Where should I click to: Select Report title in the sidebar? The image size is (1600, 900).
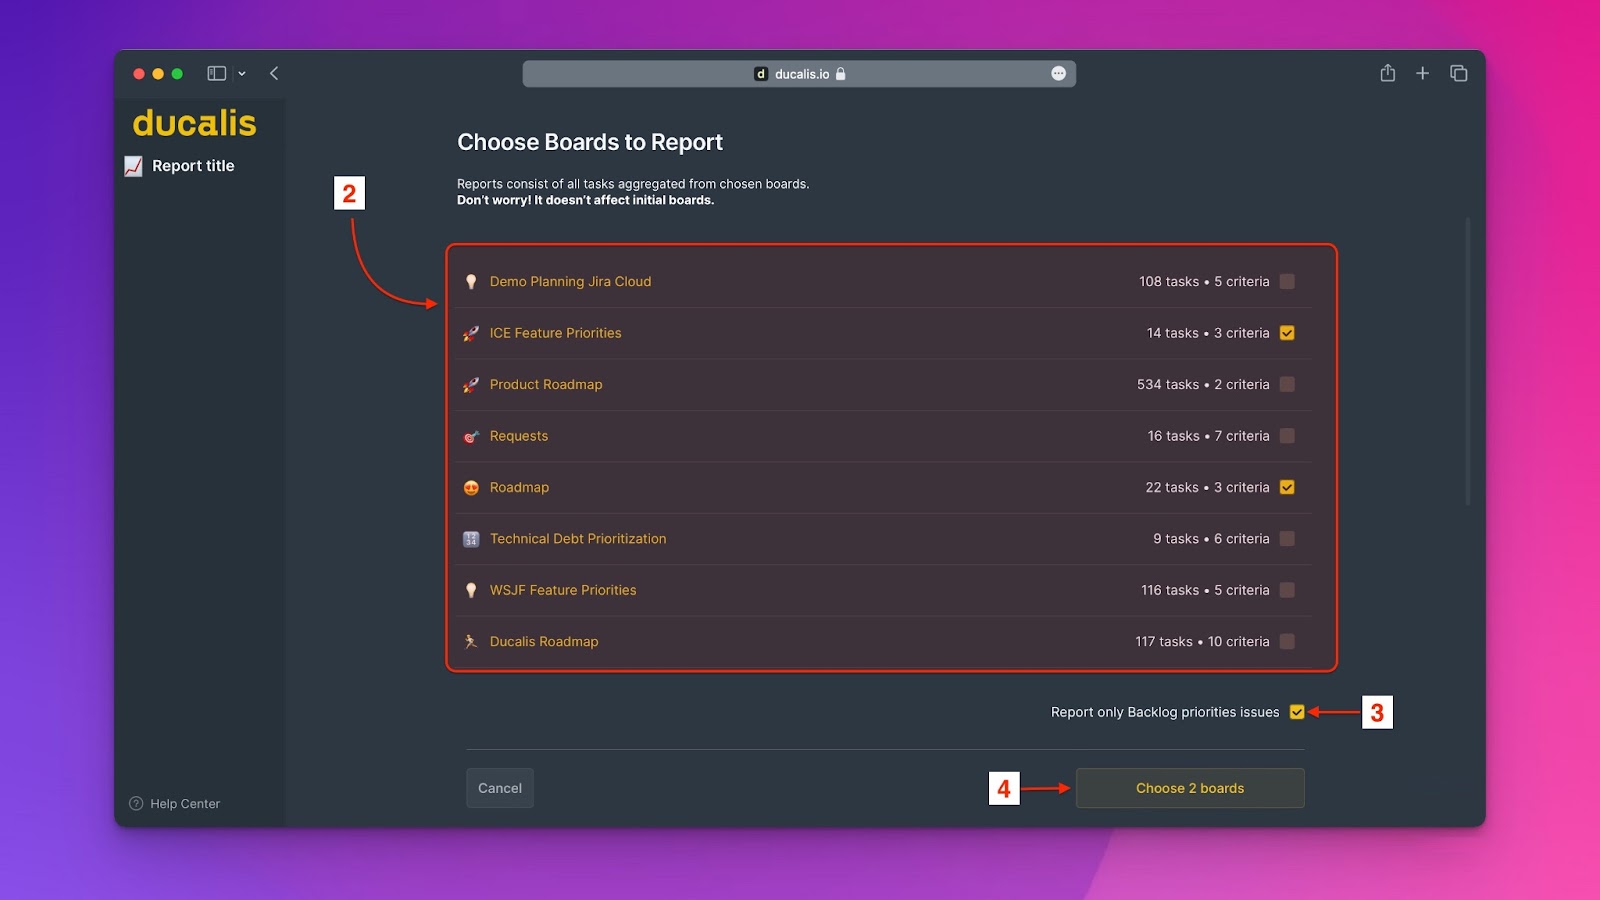click(x=193, y=166)
